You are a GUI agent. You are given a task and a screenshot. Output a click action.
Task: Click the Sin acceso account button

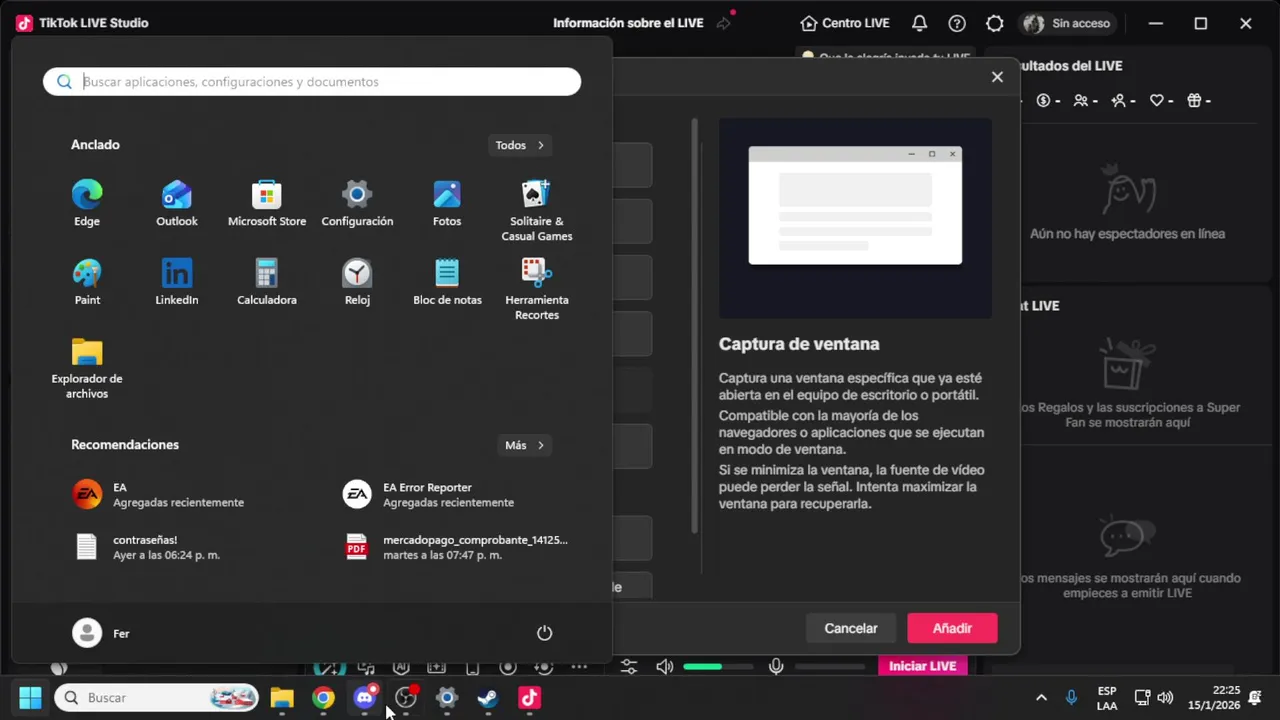1068,23
